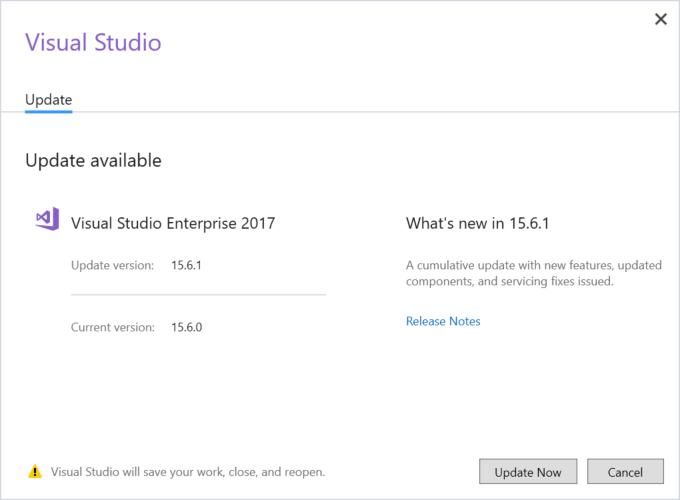
Task: Click the Visual Studio Enterprise purple logo icon
Action: [x=47, y=221]
